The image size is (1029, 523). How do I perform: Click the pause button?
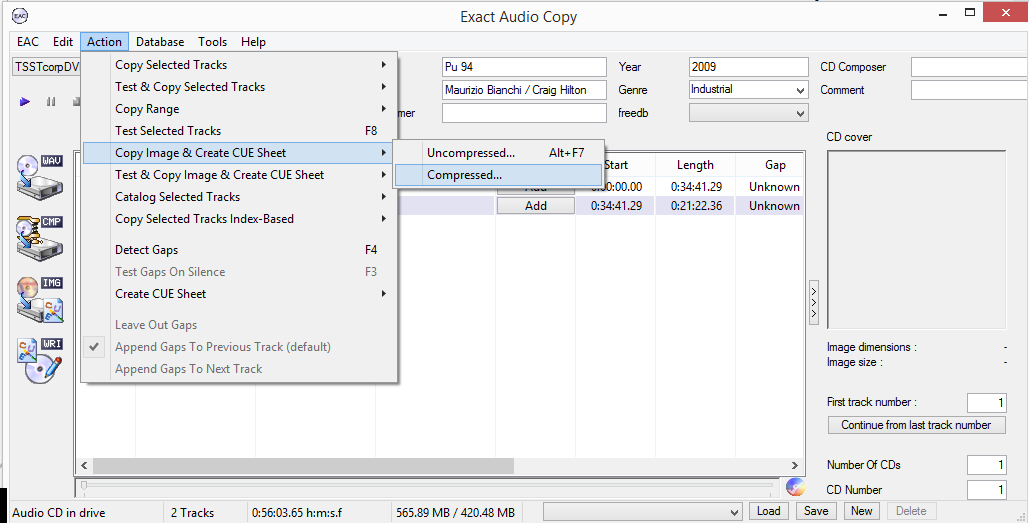click(51, 102)
